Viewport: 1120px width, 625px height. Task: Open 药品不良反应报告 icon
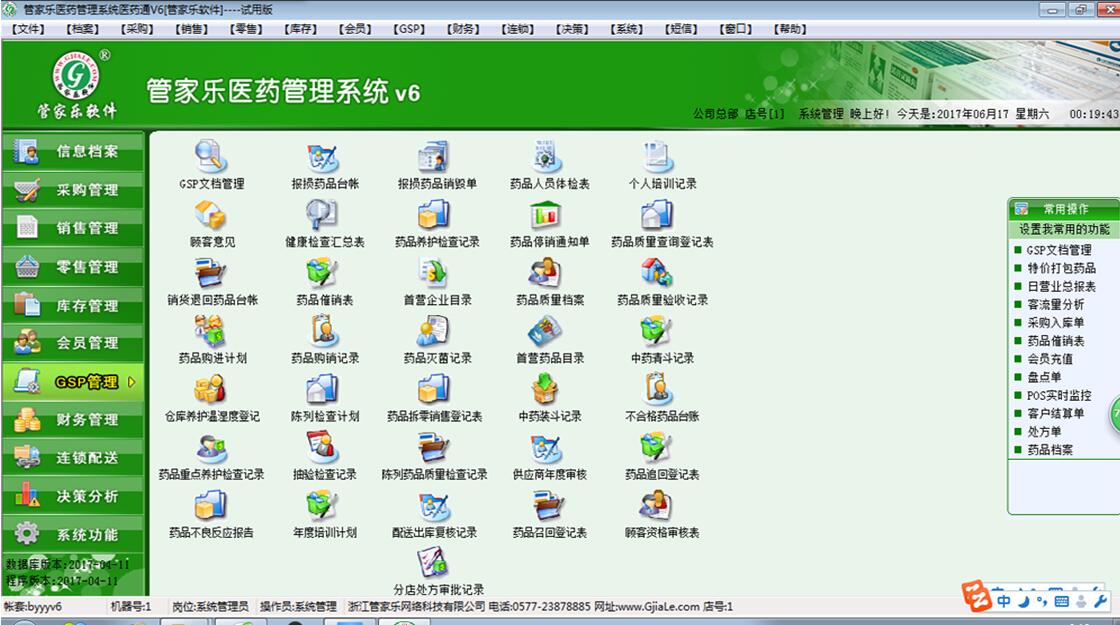pos(211,506)
